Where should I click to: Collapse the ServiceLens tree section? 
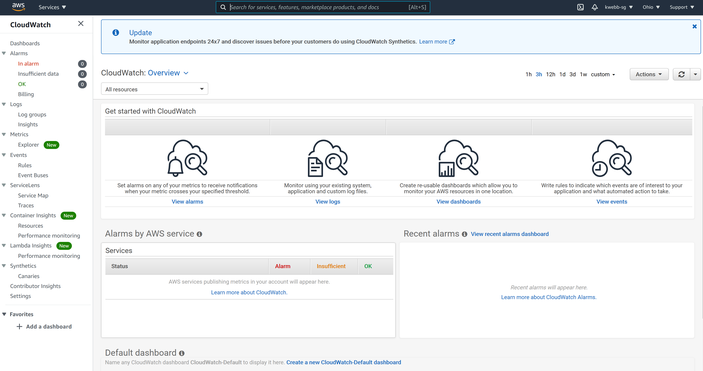click(4, 185)
